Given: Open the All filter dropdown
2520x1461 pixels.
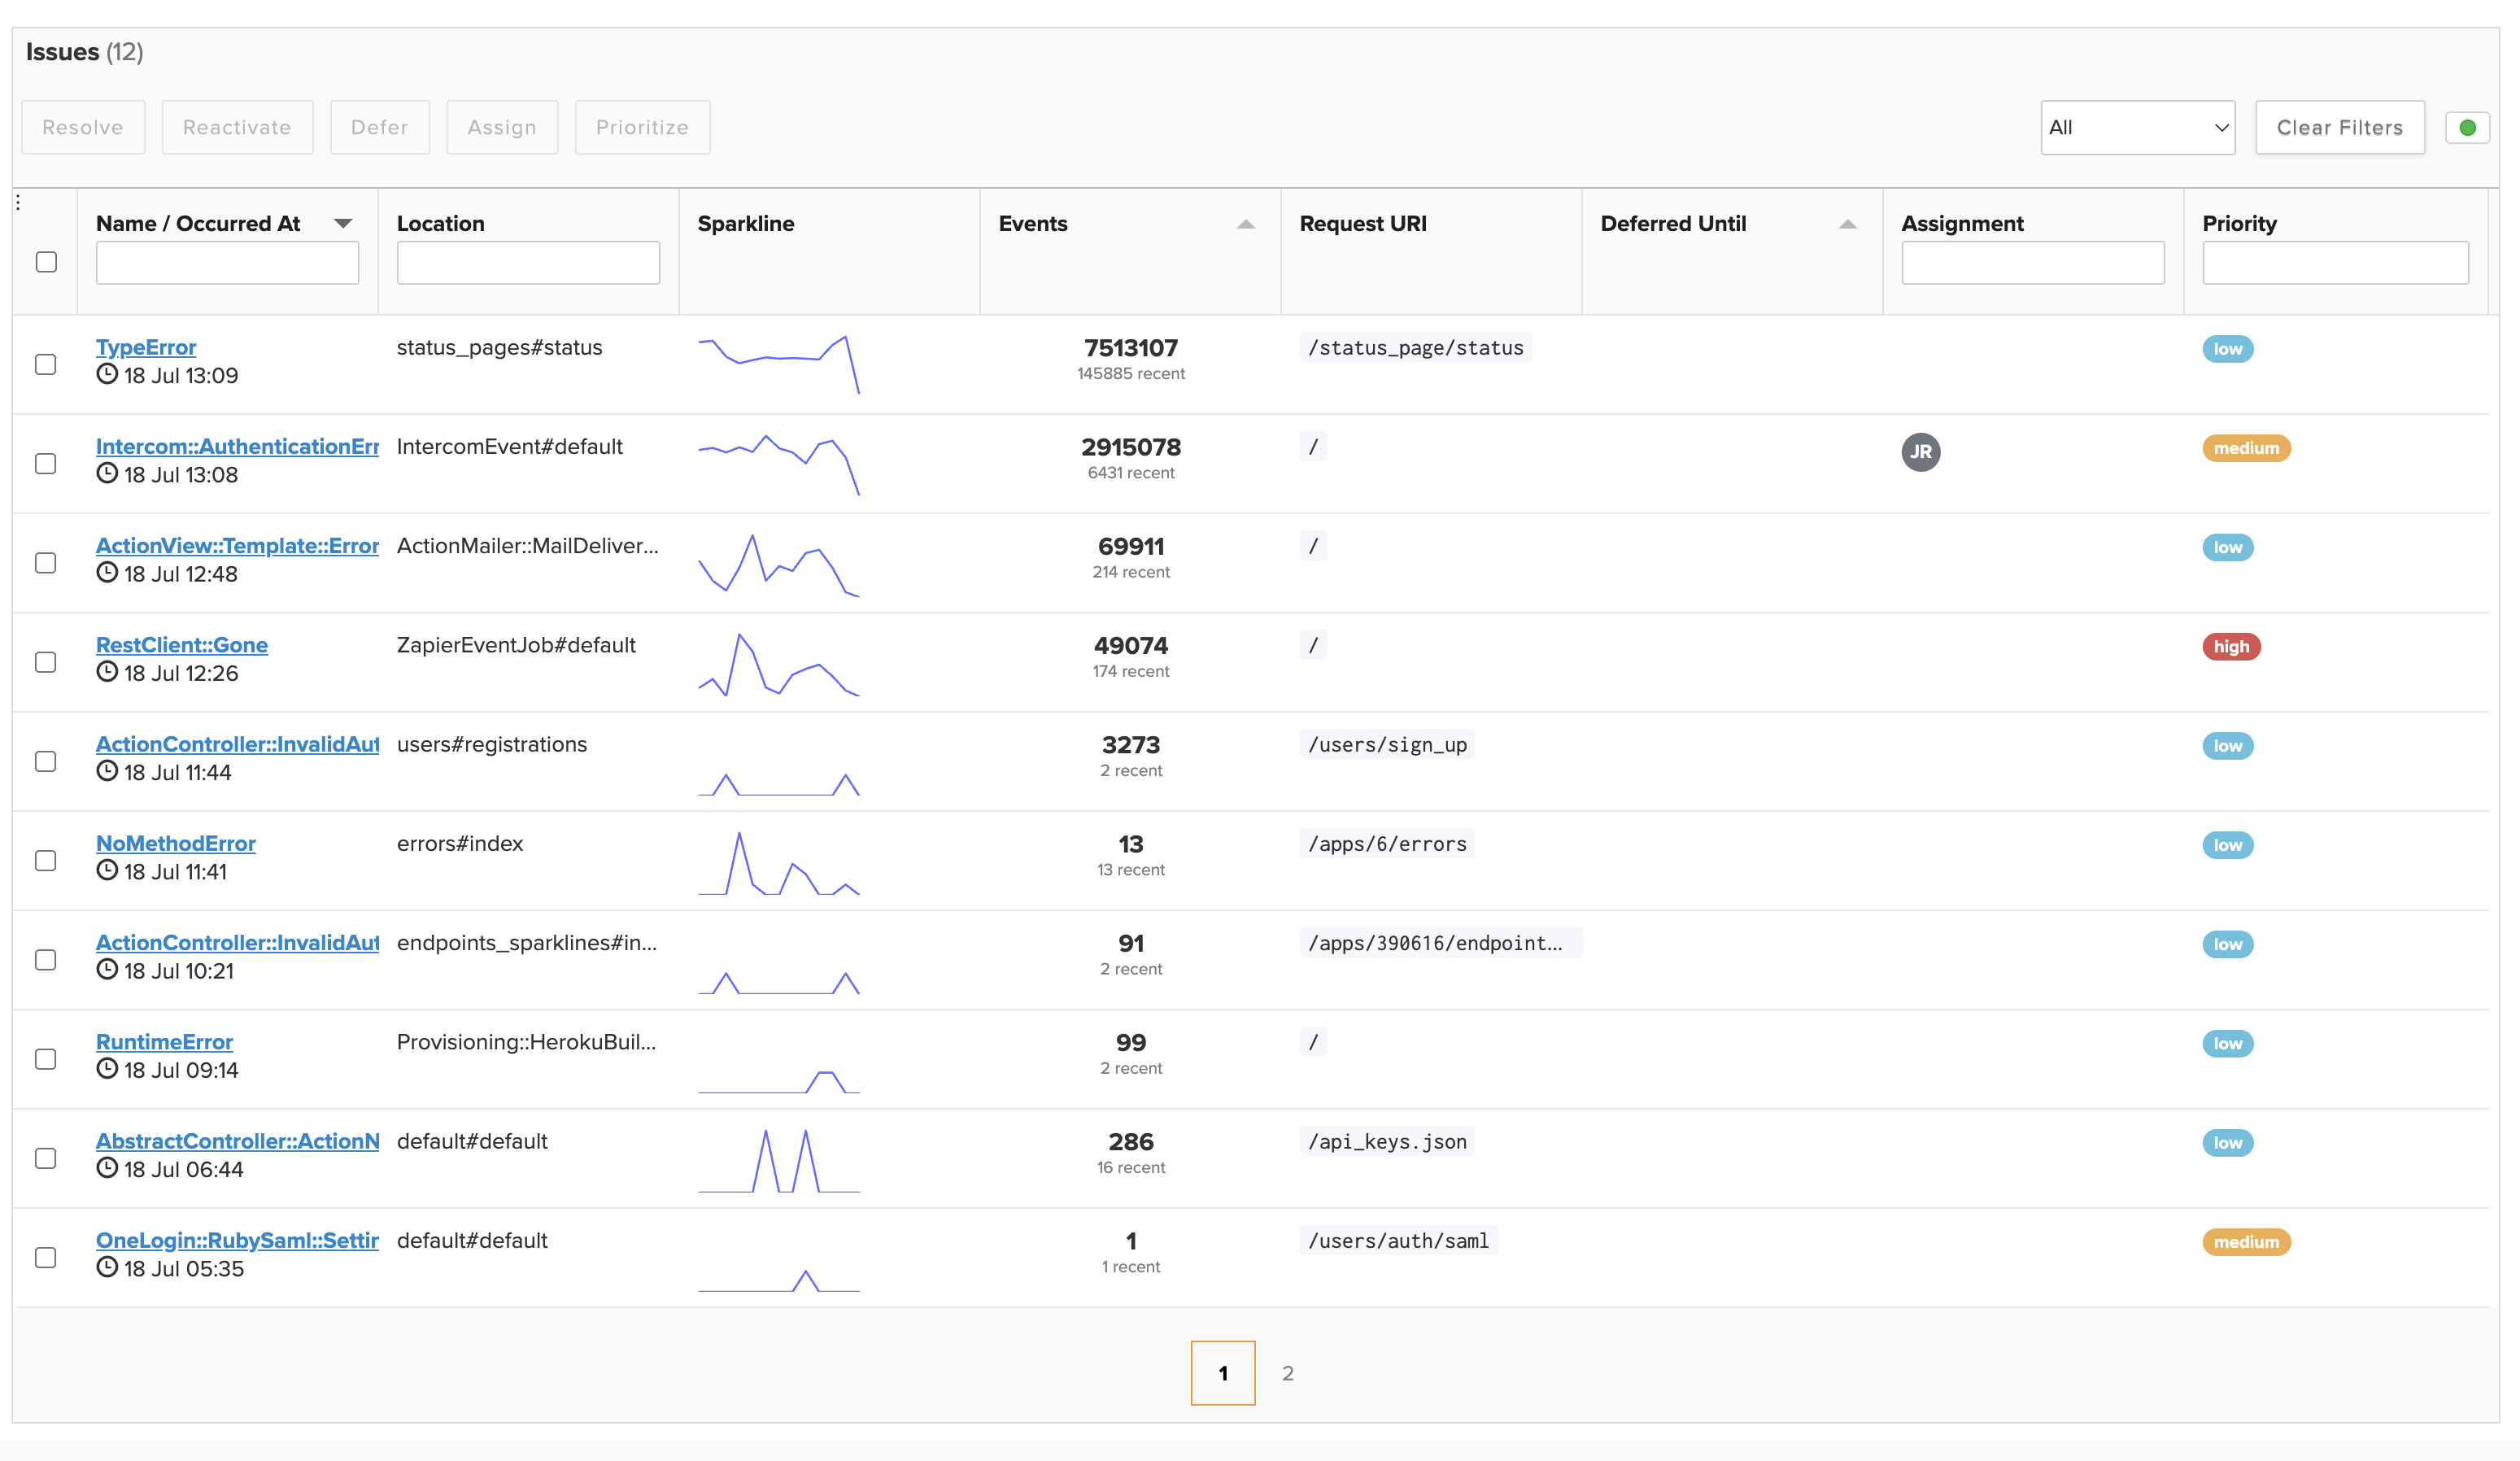Looking at the screenshot, I should point(2137,127).
